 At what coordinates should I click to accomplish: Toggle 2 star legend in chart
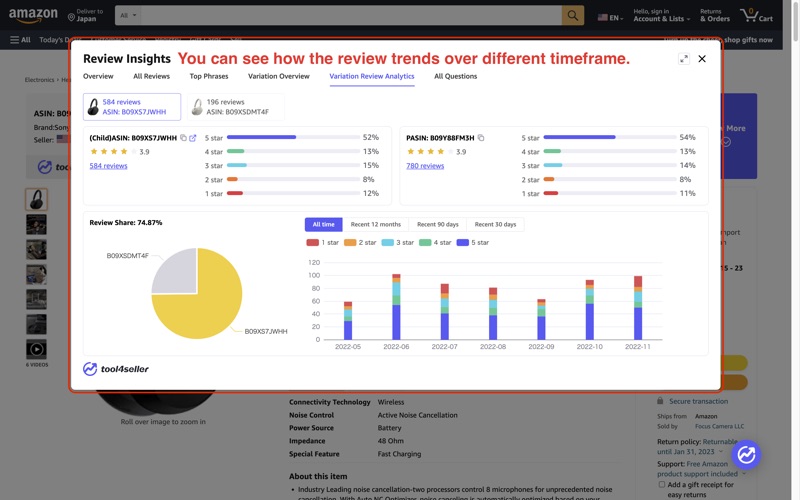click(360, 242)
